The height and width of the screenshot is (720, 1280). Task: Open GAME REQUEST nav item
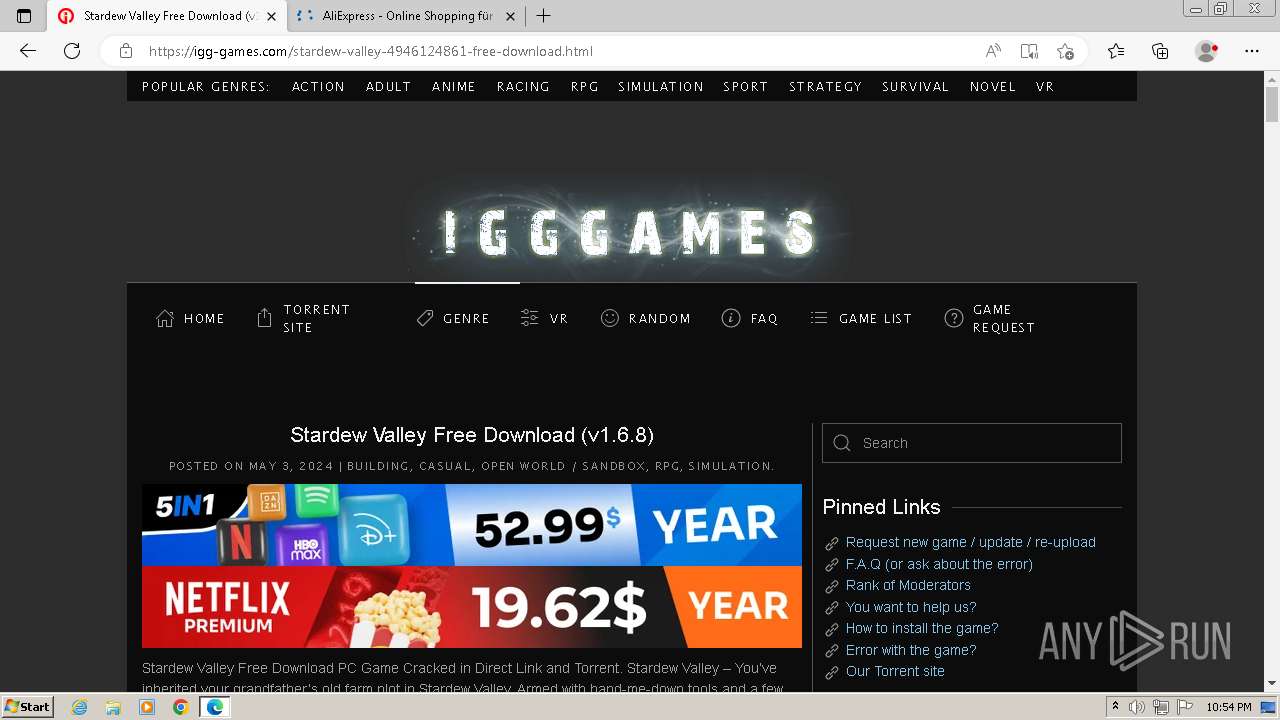pos(990,319)
